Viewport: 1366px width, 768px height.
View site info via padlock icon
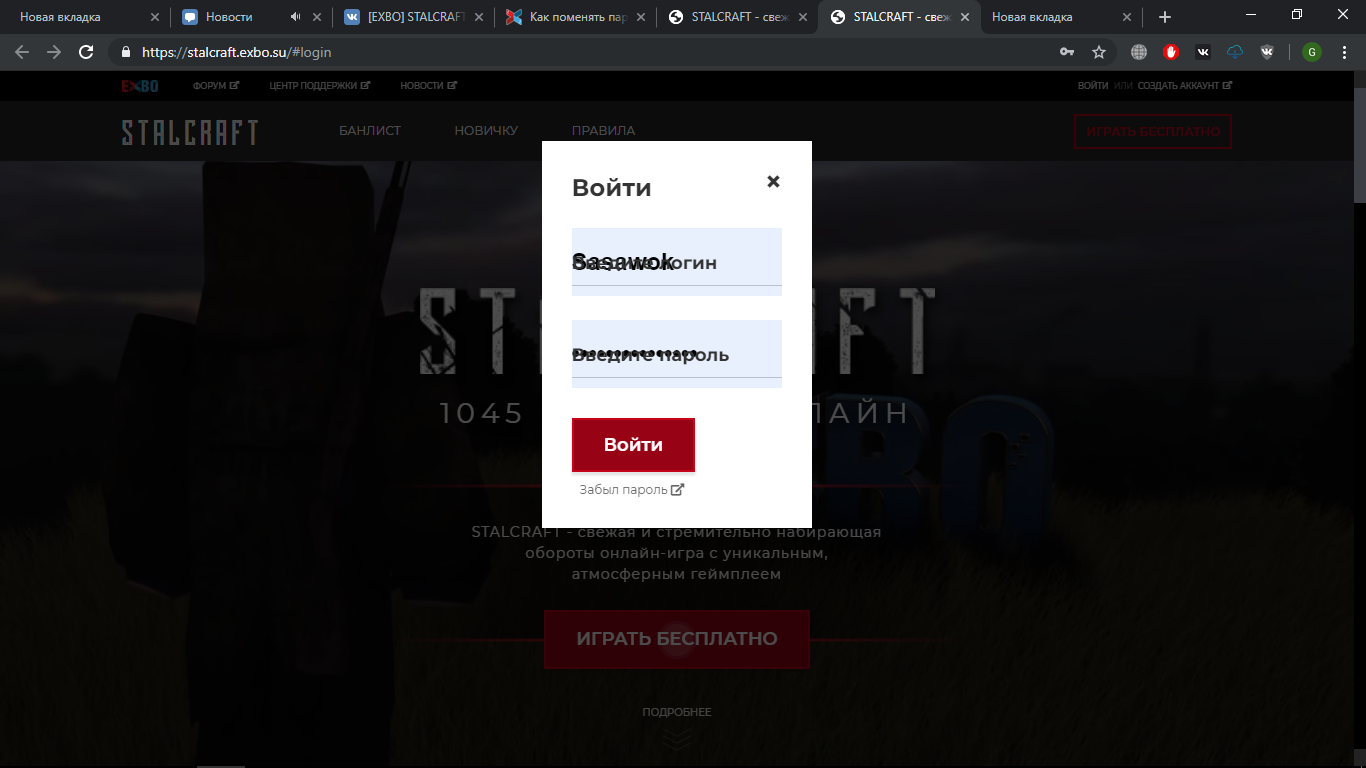(126, 52)
